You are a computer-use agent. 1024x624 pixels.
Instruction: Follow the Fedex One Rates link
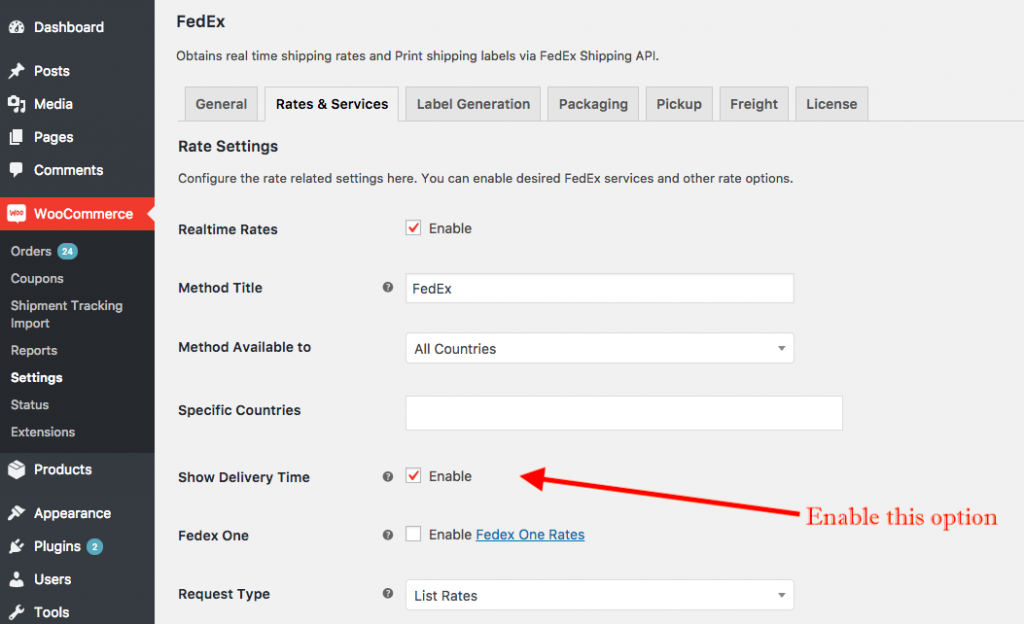530,535
